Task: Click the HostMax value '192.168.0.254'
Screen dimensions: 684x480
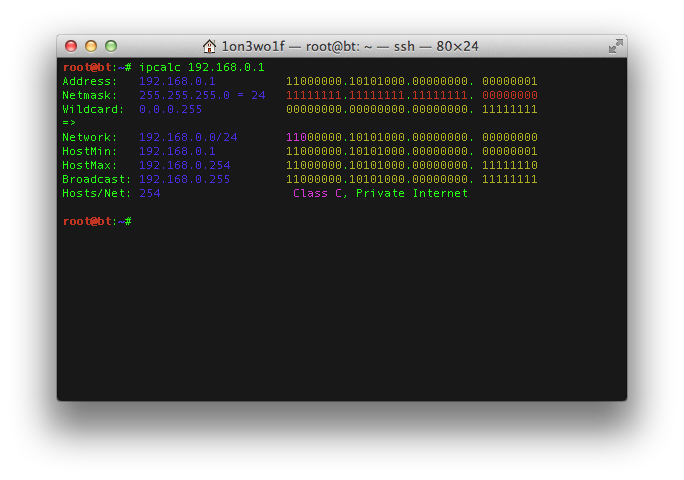Action: tap(185, 165)
